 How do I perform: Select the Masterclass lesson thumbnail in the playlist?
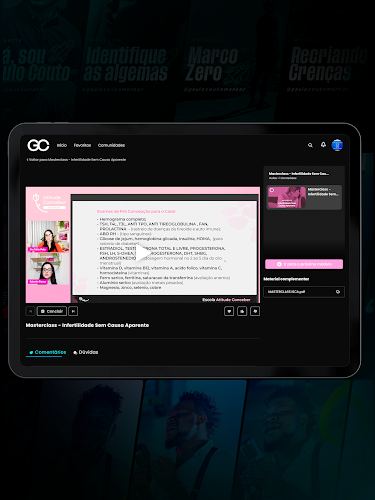click(x=287, y=197)
